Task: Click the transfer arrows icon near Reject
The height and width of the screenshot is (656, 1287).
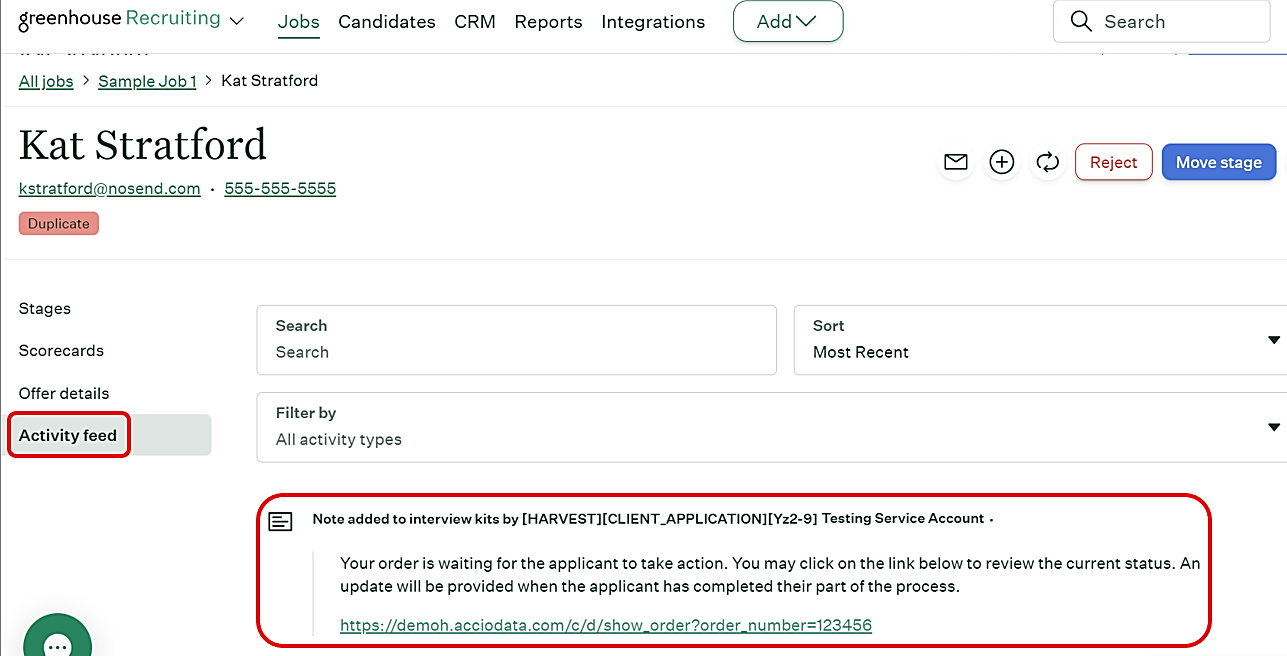Action: (x=1048, y=162)
